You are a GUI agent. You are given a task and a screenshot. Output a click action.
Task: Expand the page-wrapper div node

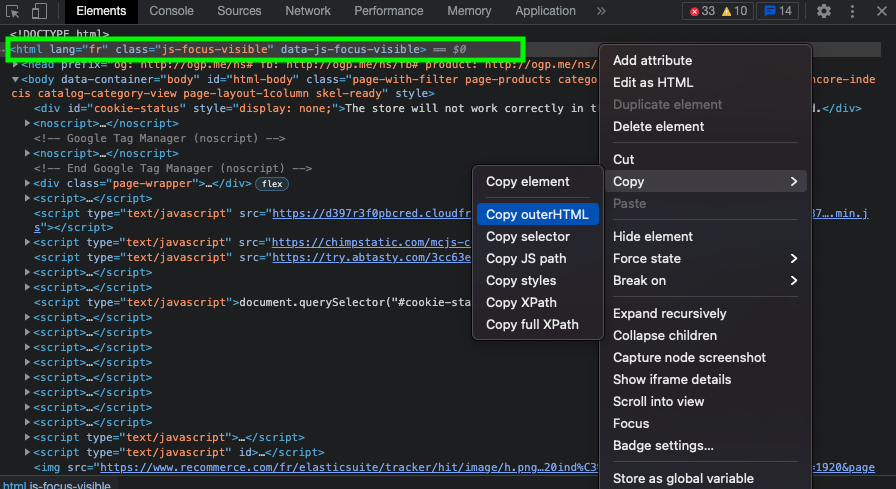pos(27,183)
